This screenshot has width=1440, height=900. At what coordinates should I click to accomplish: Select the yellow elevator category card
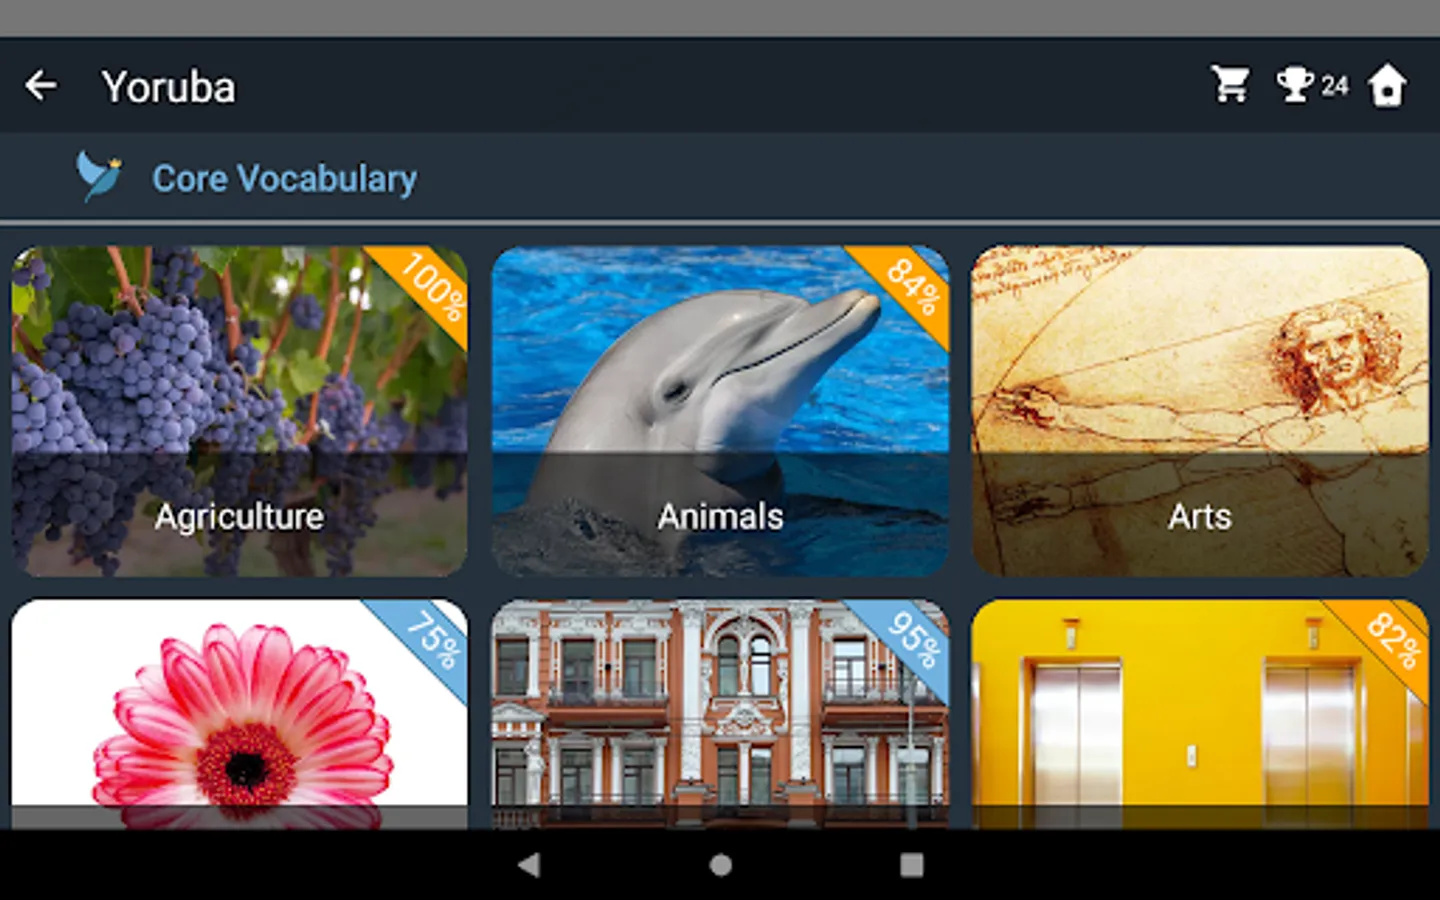click(x=1200, y=714)
